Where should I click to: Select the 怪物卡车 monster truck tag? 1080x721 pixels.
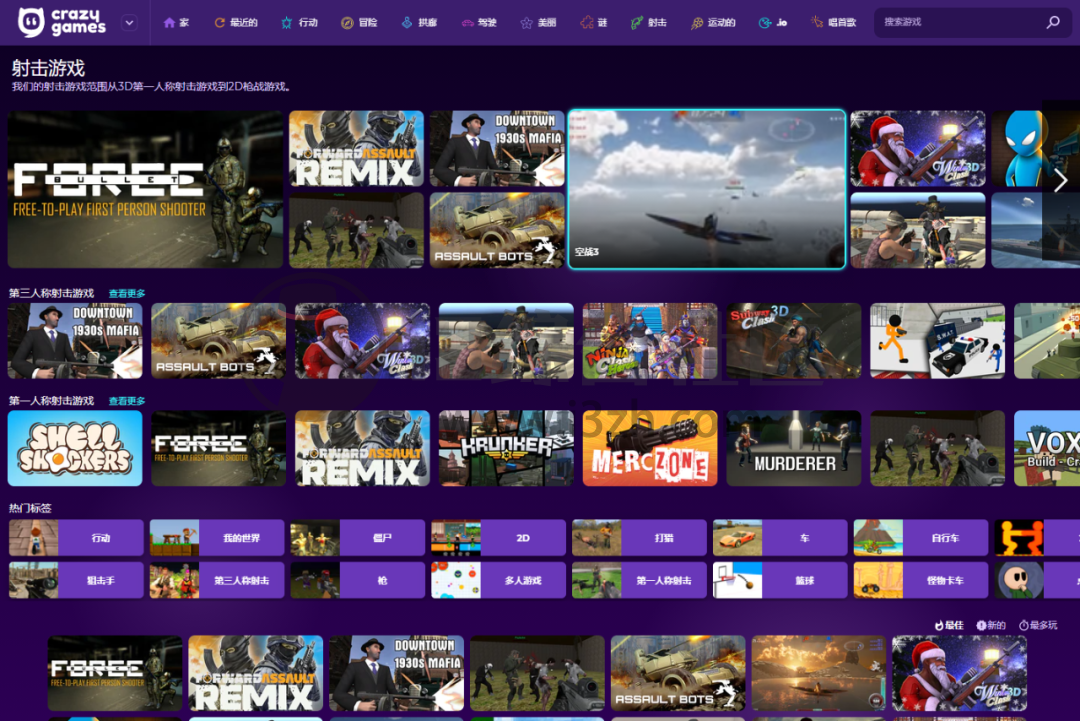[921, 581]
